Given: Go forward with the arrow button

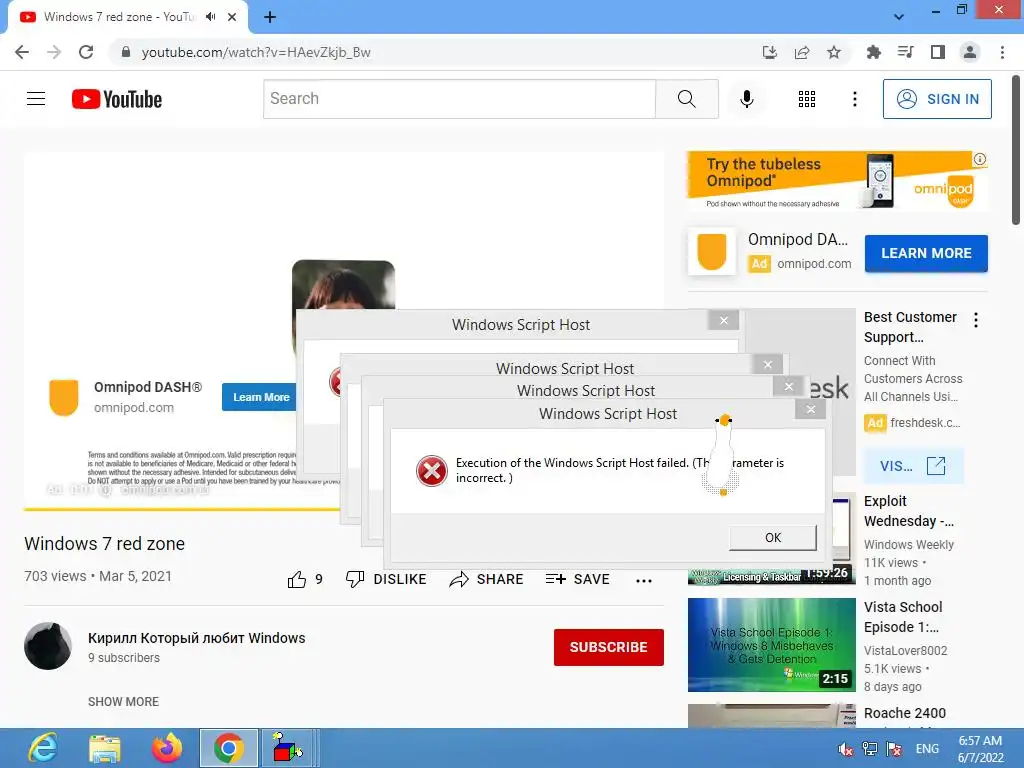Looking at the screenshot, I should point(54,52).
